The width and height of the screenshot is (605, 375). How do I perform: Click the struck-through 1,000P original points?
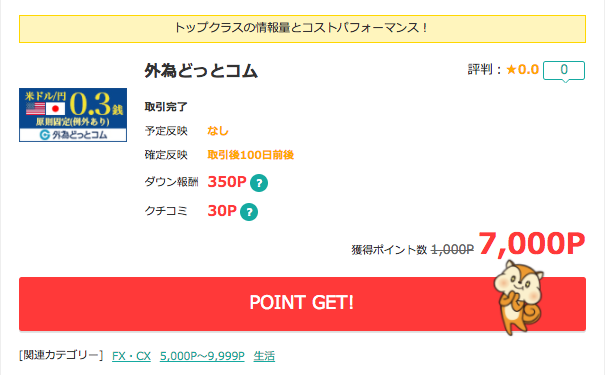452,250
